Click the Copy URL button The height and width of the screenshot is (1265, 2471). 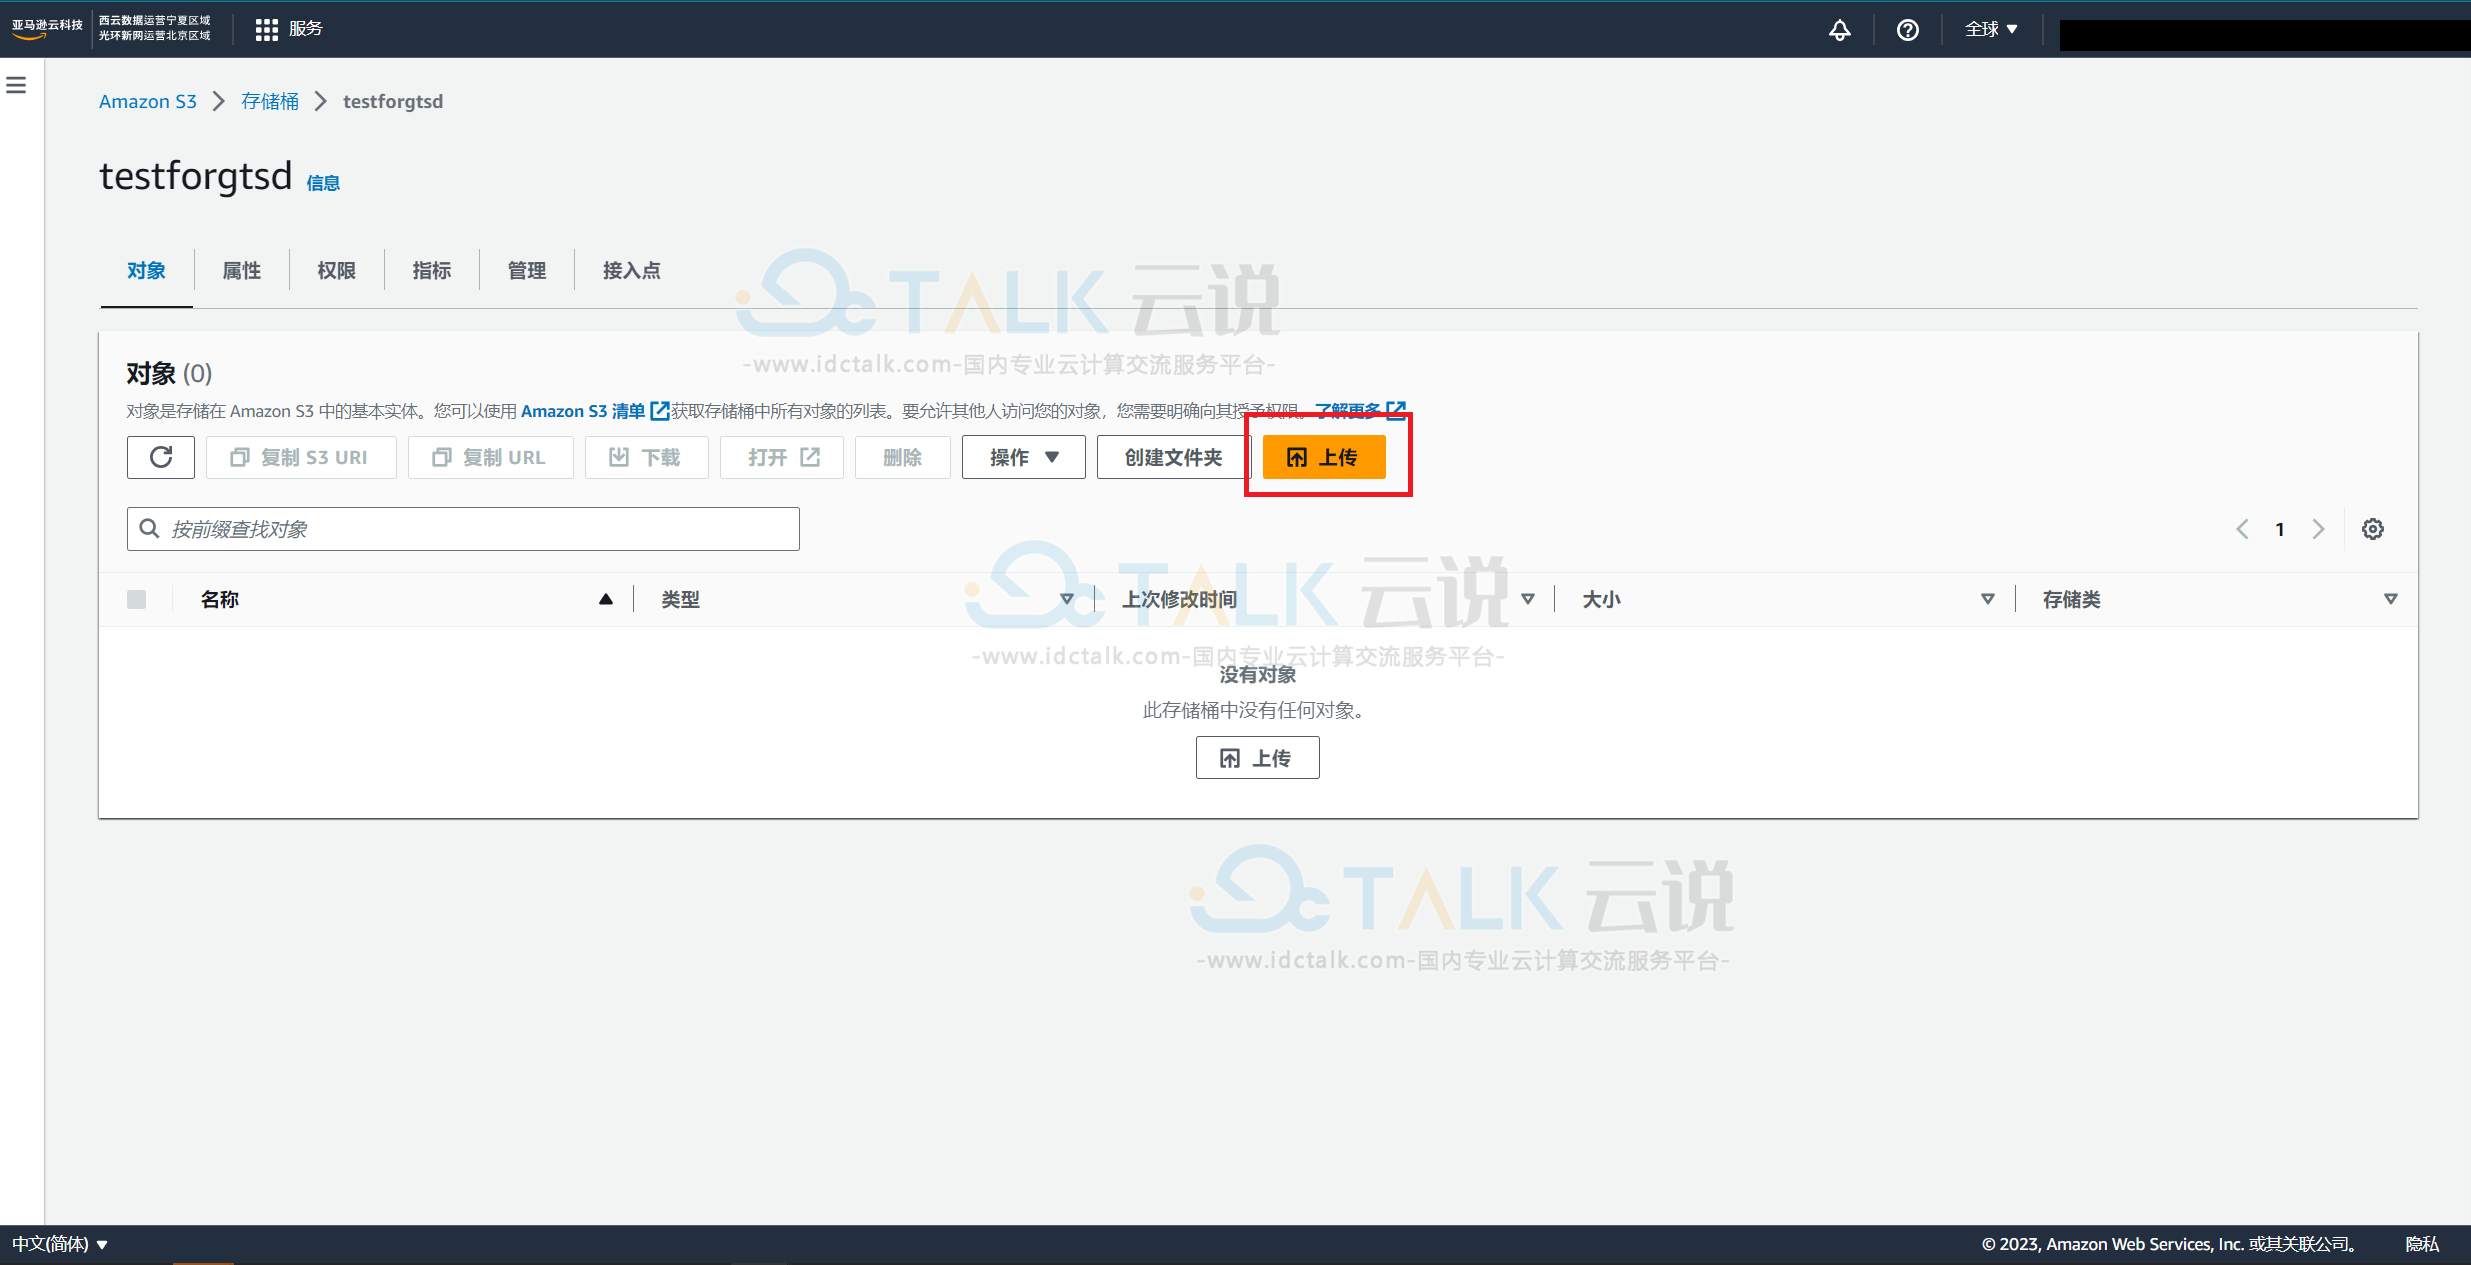click(490, 457)
